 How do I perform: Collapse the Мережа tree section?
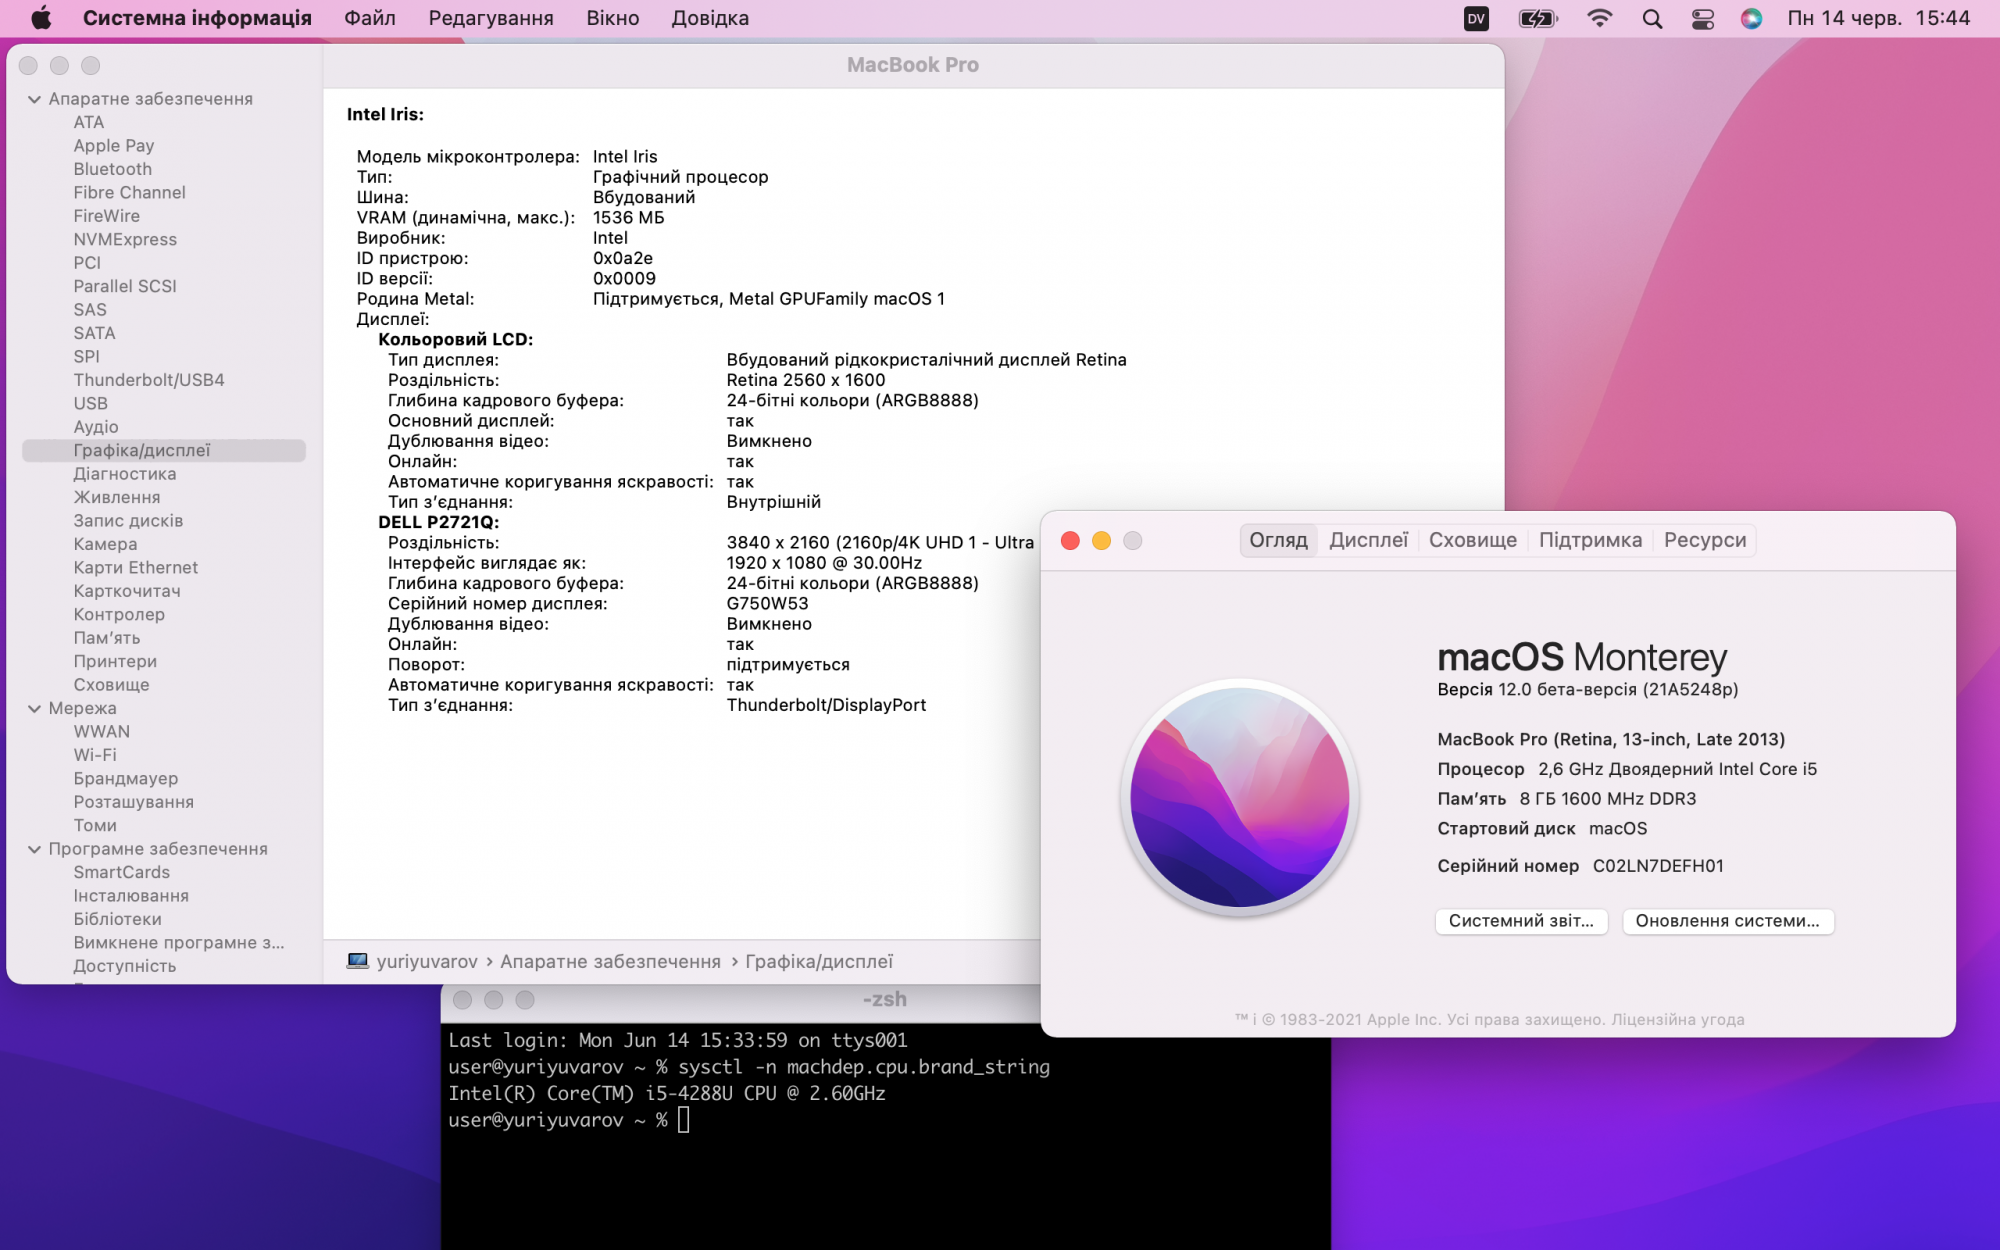coord(34,708)
